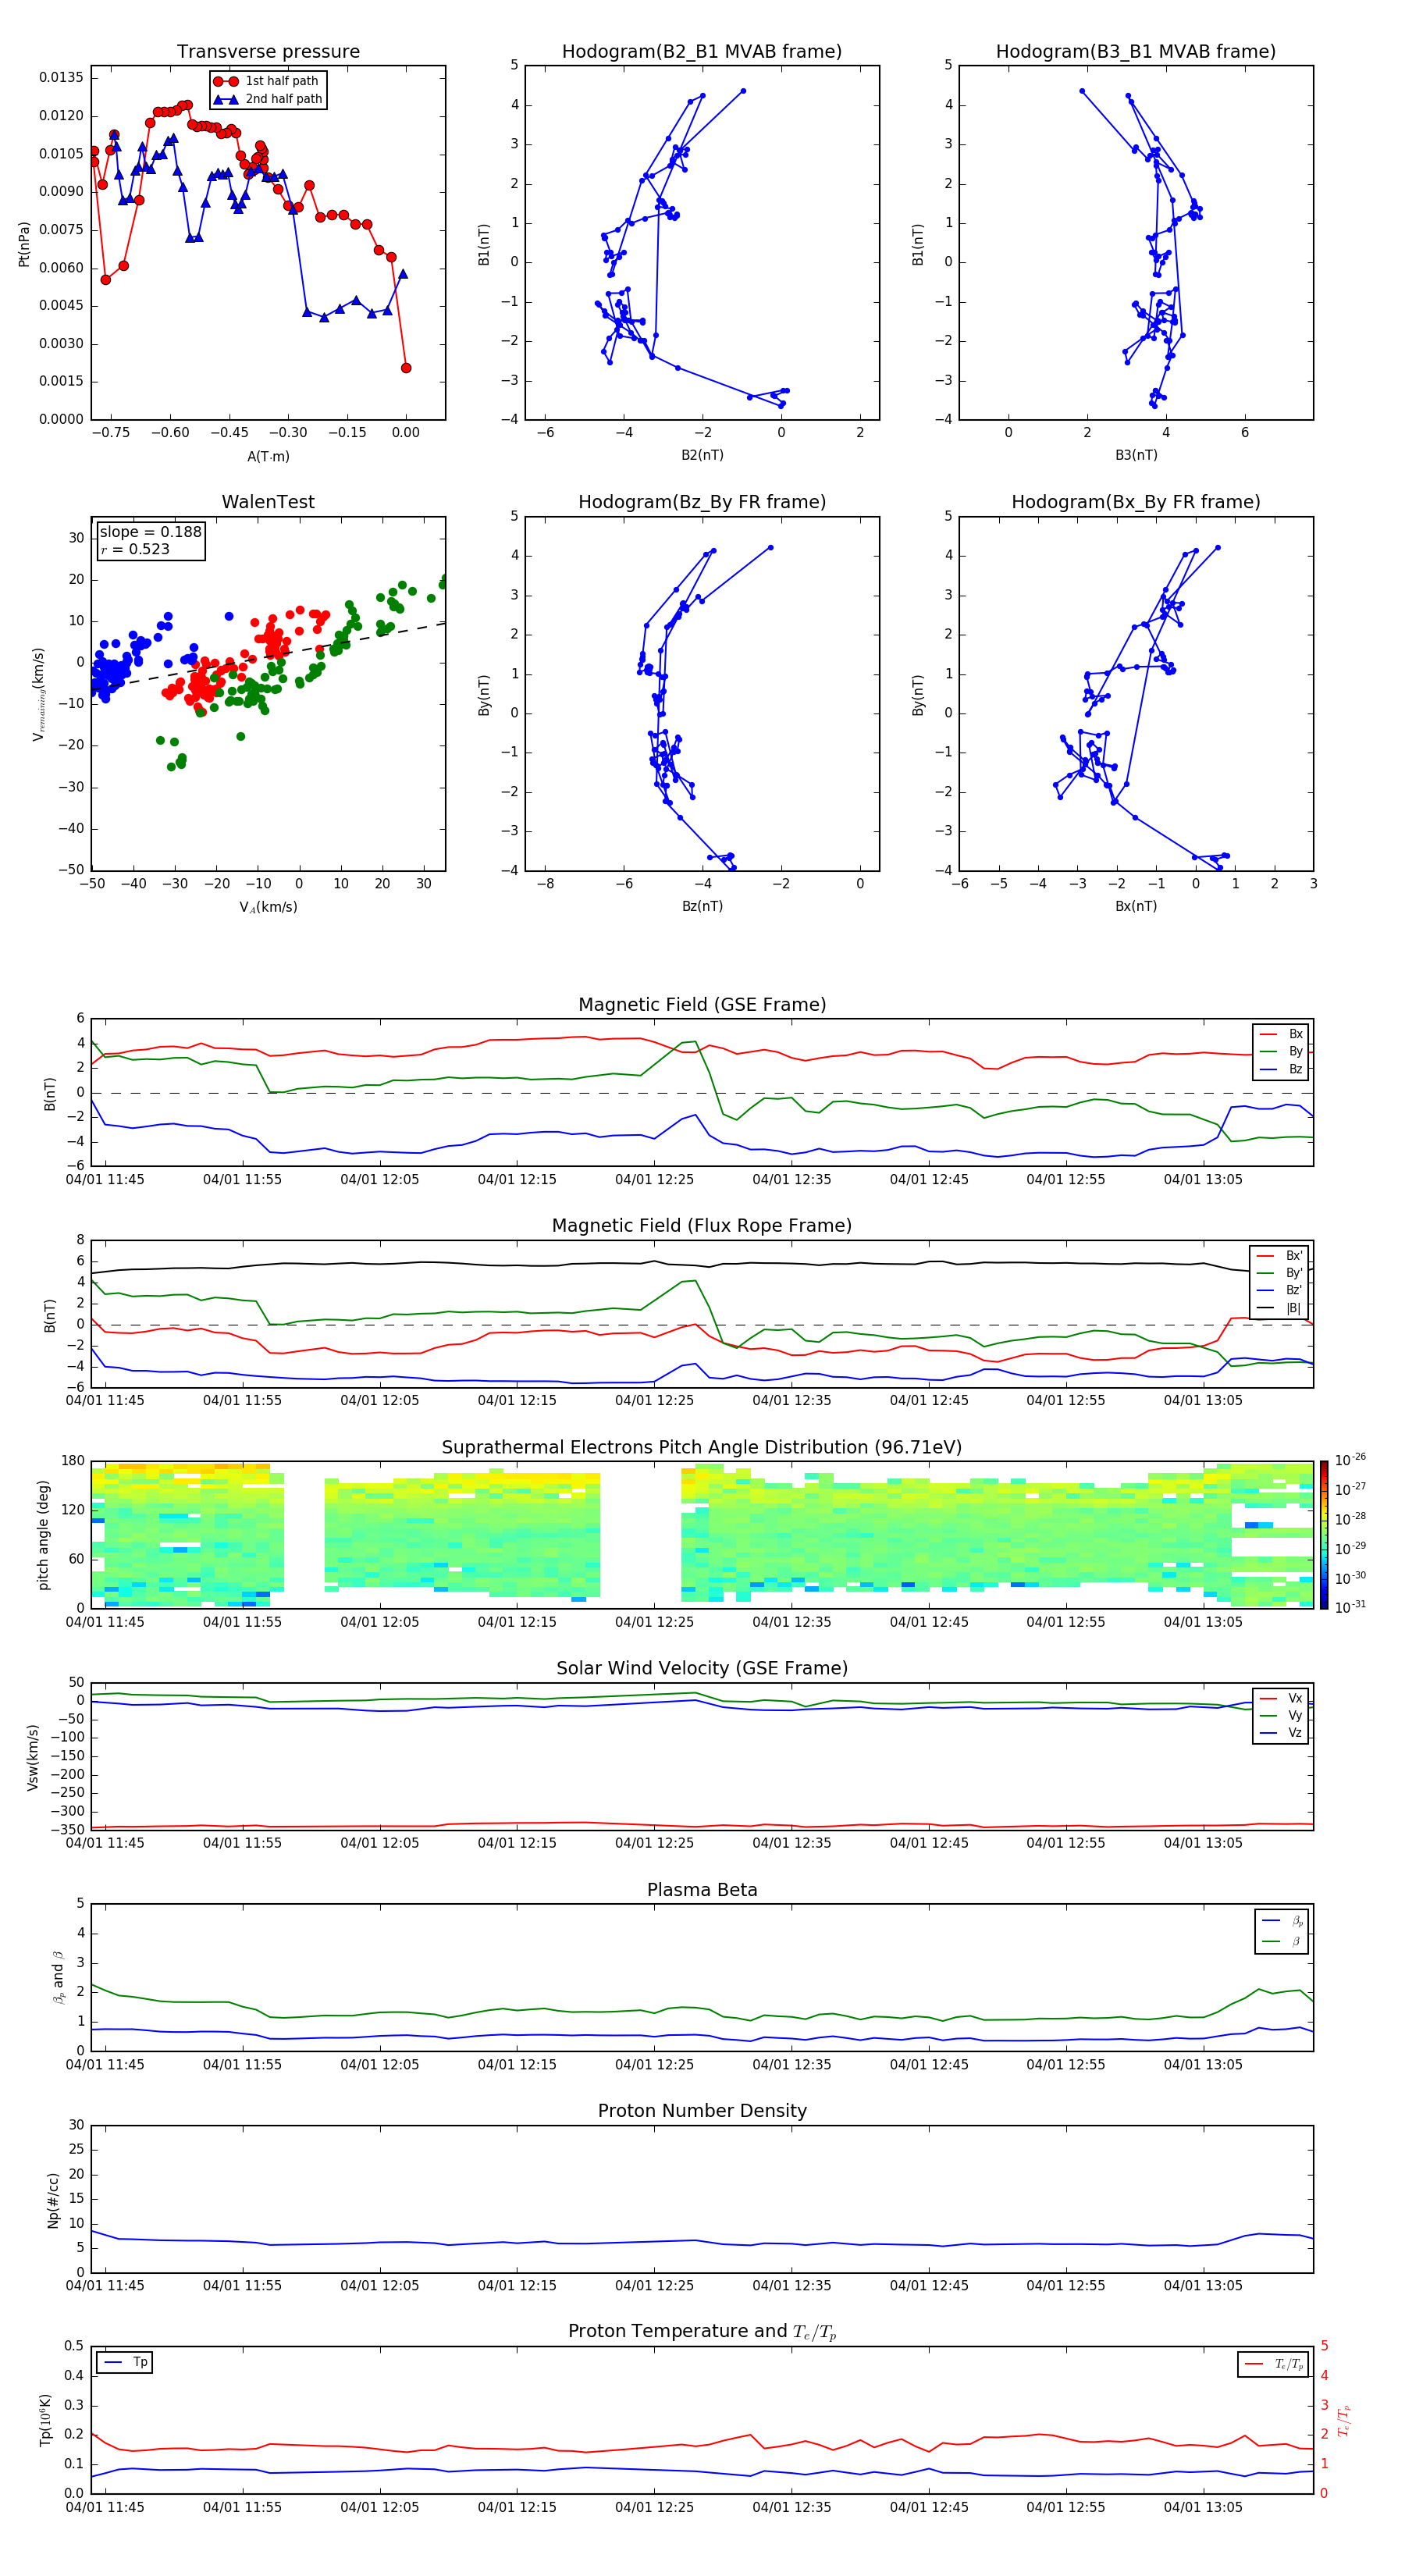Select the red Te/Tp legend entry
1405x2576 pixels.
[x=1275, y=2364]
